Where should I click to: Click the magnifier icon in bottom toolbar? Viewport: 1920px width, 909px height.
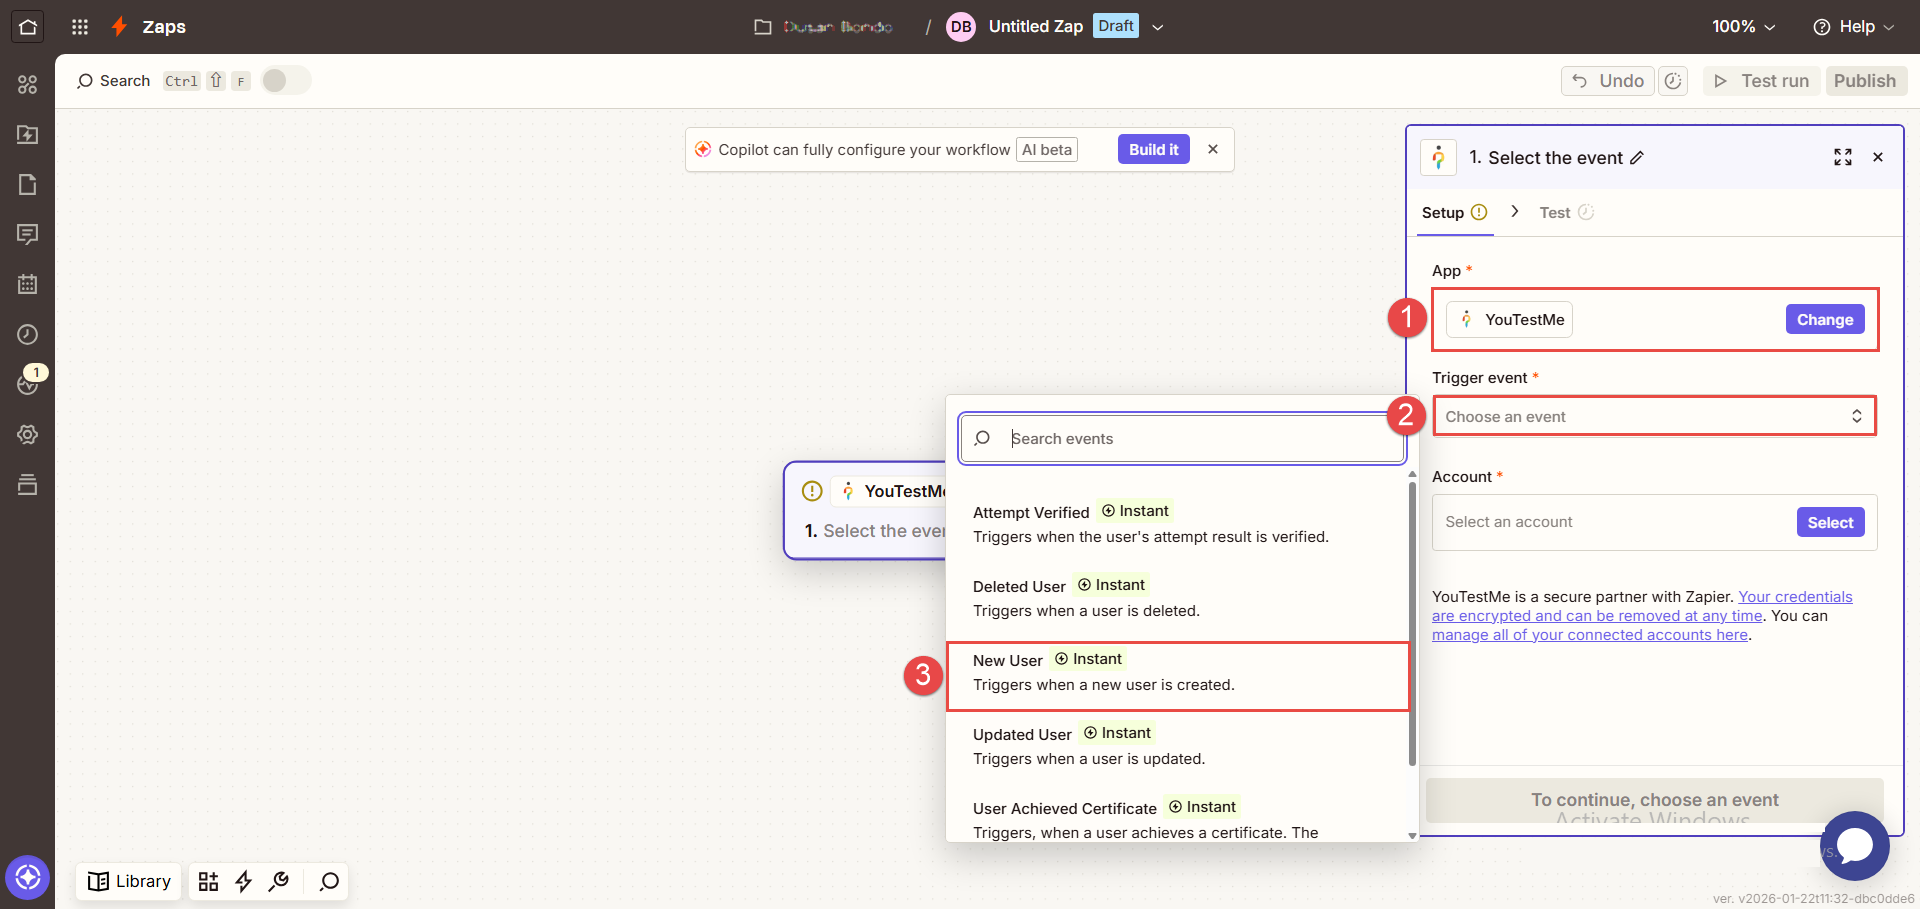[x=329, y=881]
